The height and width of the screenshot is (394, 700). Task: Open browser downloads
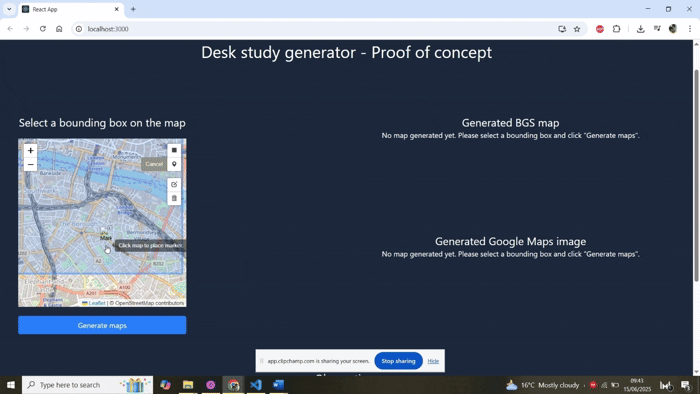pos(641,29)
